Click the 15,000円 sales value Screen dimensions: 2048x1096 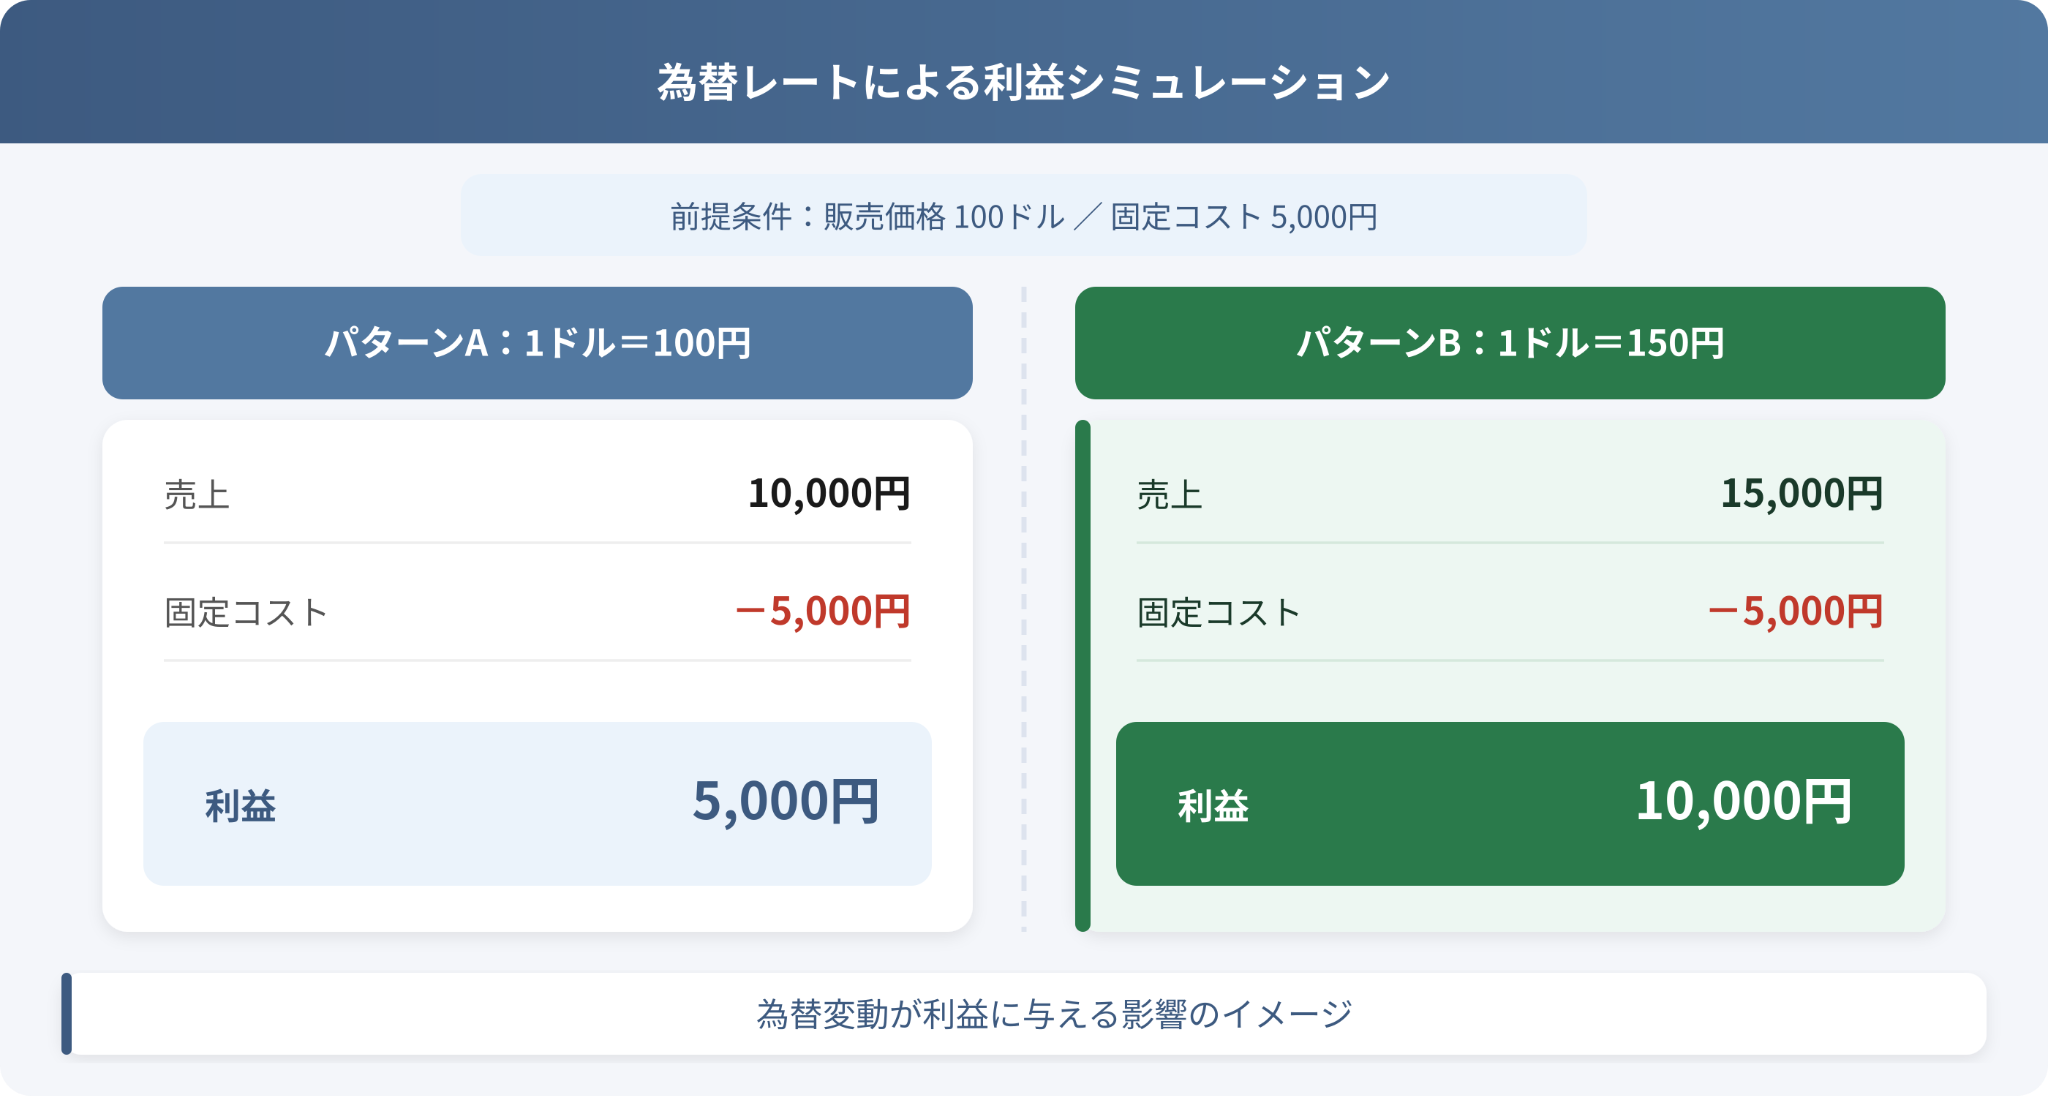(x=1802, y=494)
